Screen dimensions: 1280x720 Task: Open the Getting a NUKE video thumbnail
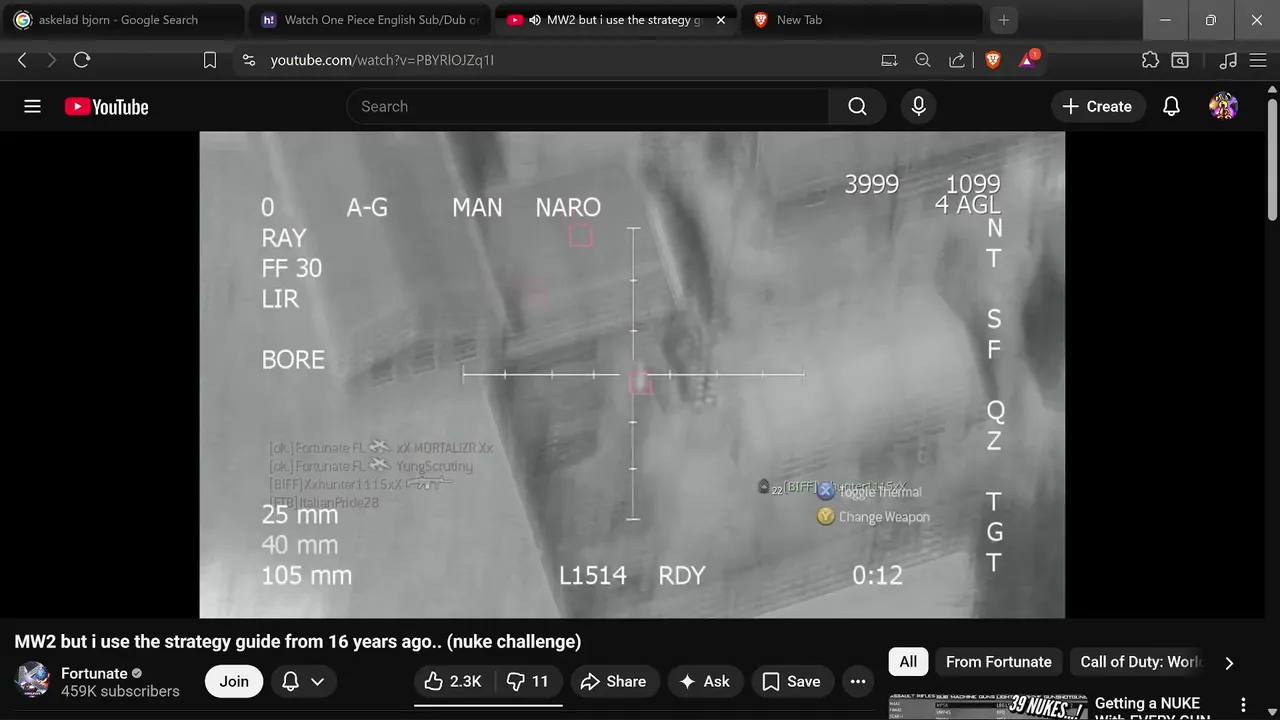click(988, 706)
